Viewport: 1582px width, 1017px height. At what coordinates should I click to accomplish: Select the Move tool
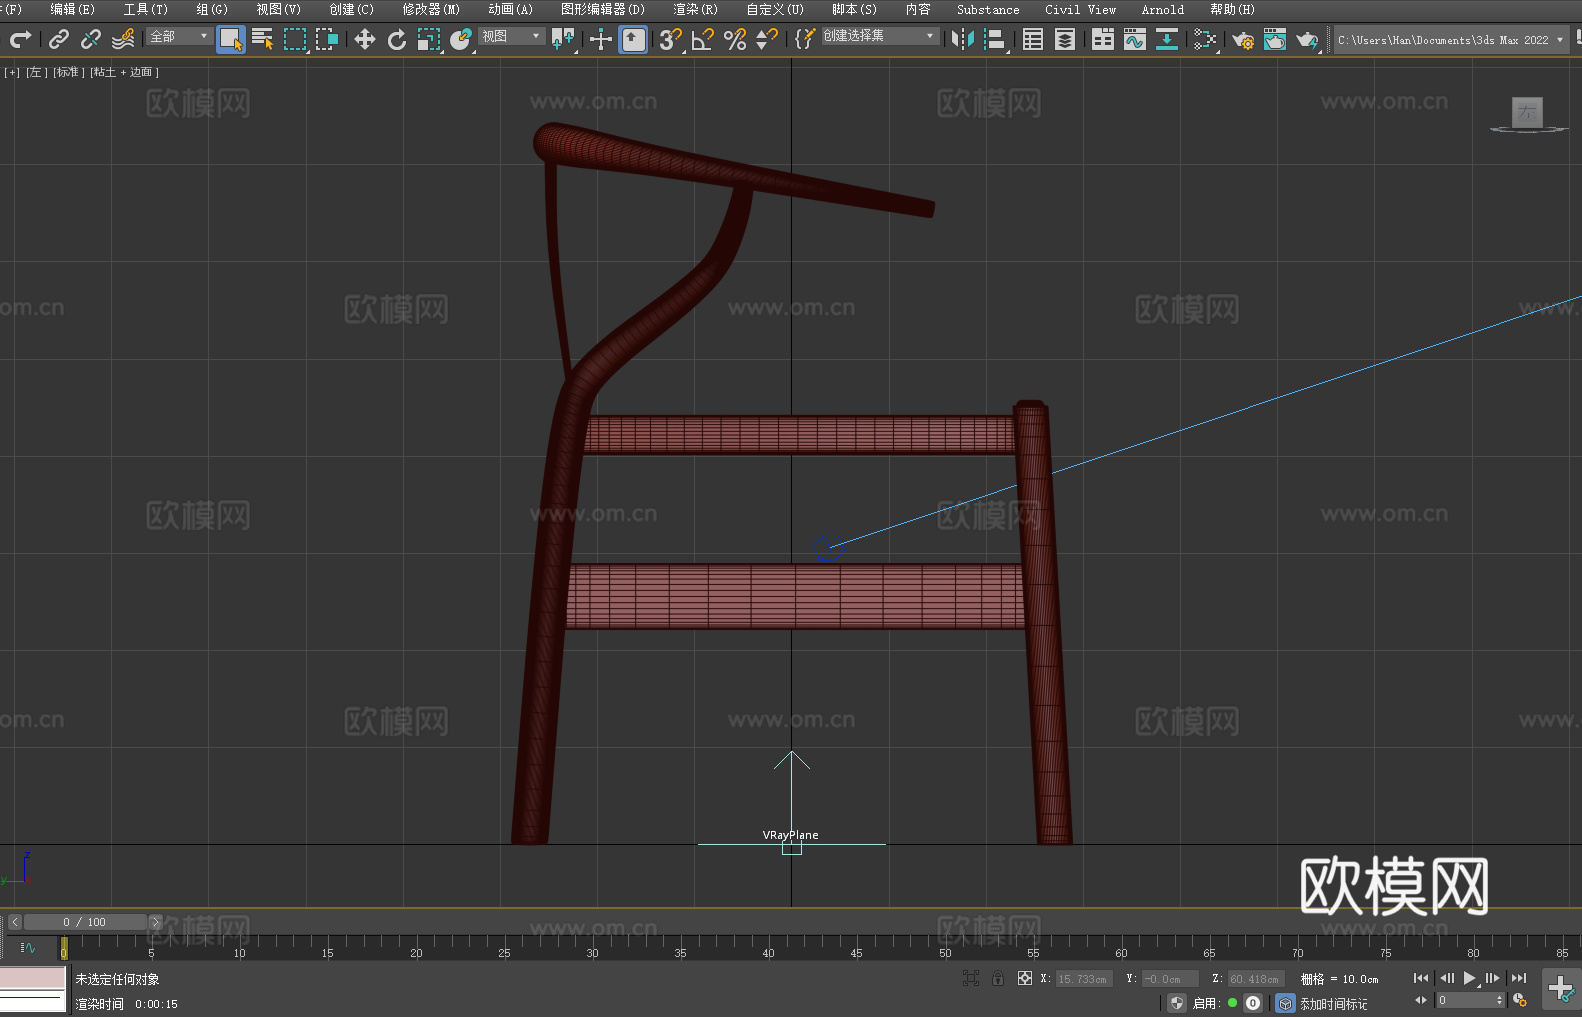(x=365, y=39)
